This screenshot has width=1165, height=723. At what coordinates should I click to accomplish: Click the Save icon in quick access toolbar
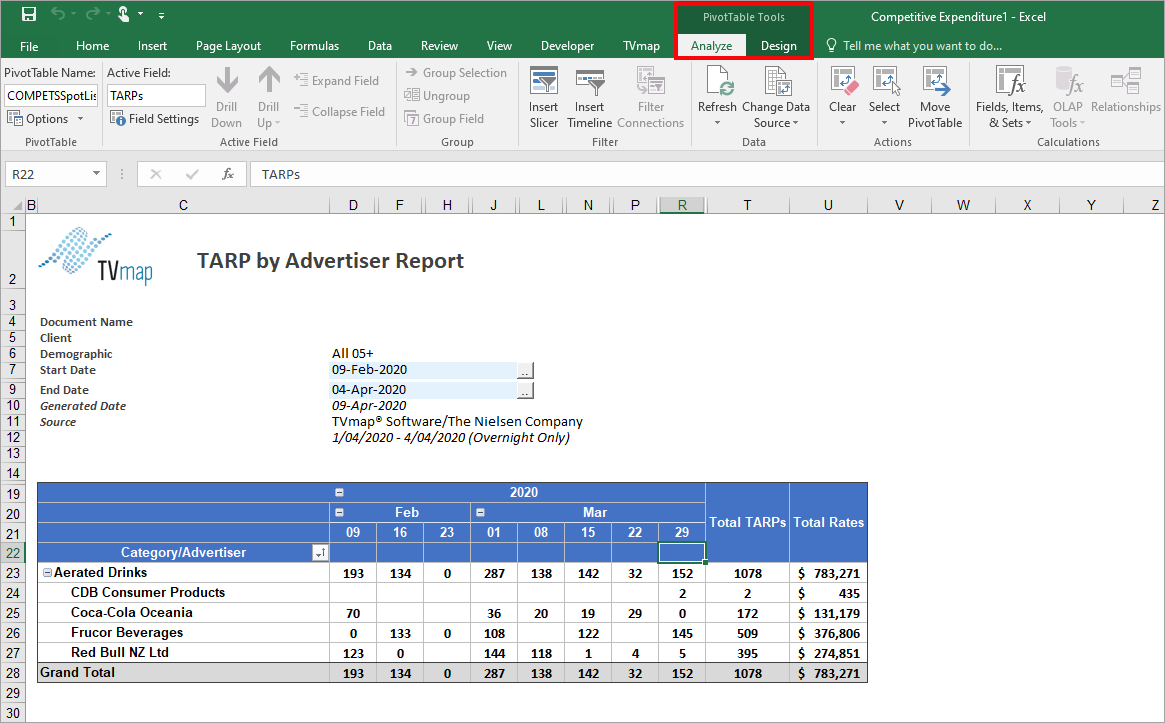tap(28, 14)
